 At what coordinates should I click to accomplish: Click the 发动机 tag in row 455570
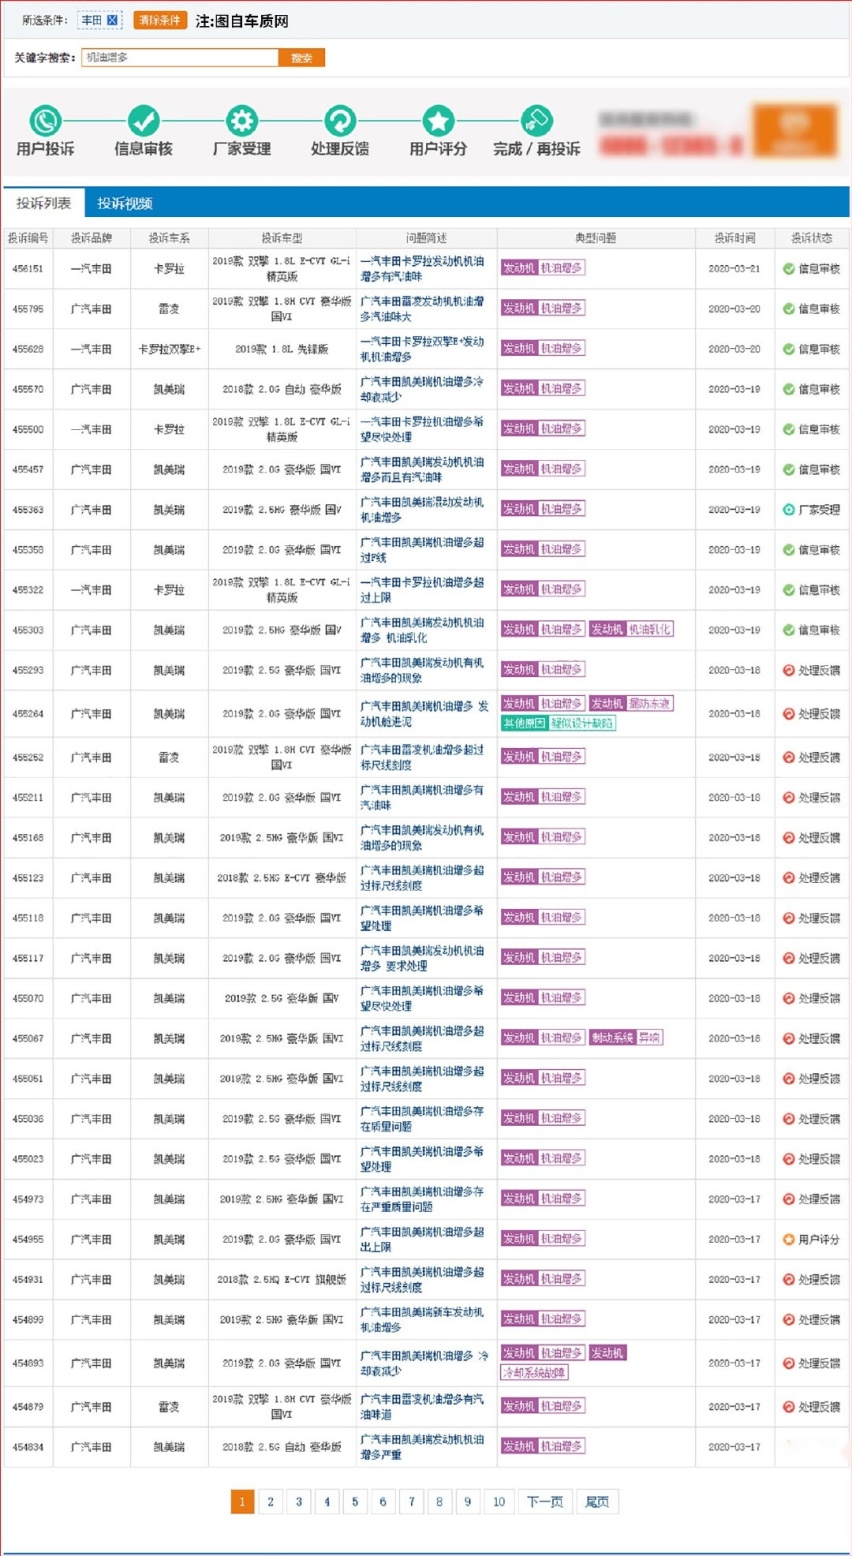click(x=519, y=388)
